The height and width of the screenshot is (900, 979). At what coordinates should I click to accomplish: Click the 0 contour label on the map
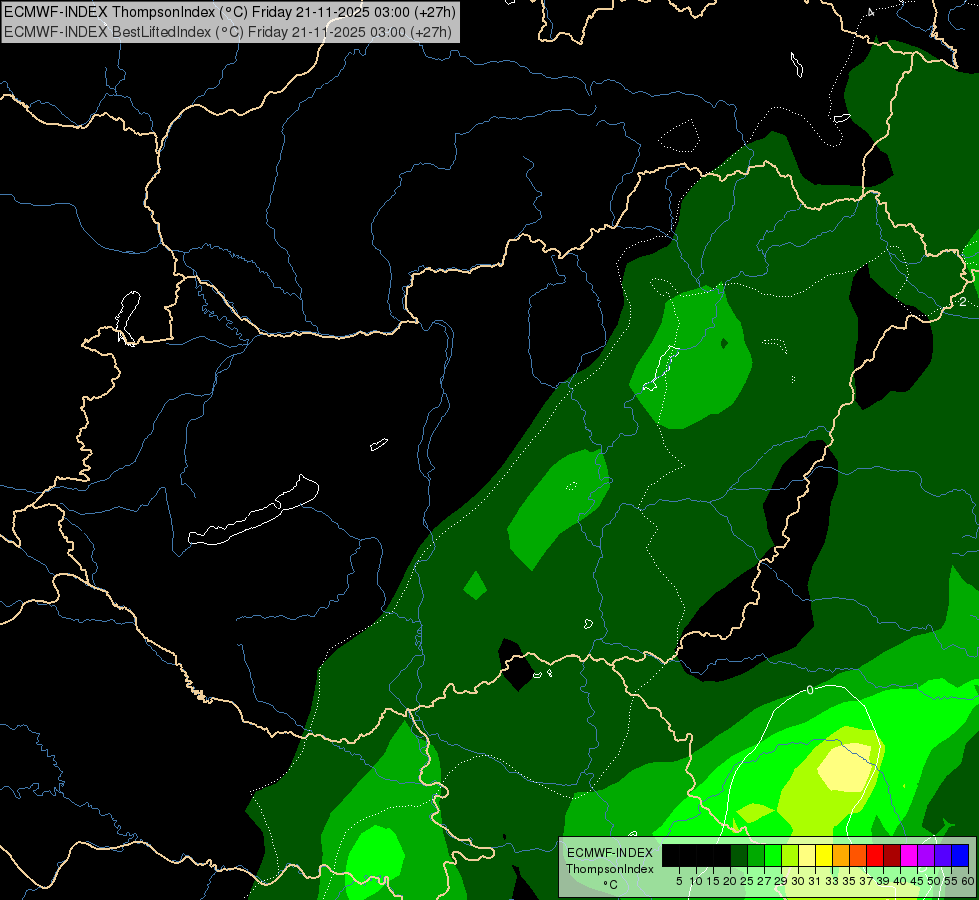pos(810,690)
